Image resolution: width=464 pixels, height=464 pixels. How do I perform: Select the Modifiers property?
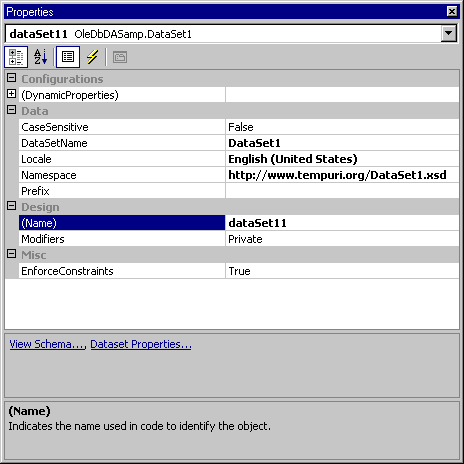point(122,239)
